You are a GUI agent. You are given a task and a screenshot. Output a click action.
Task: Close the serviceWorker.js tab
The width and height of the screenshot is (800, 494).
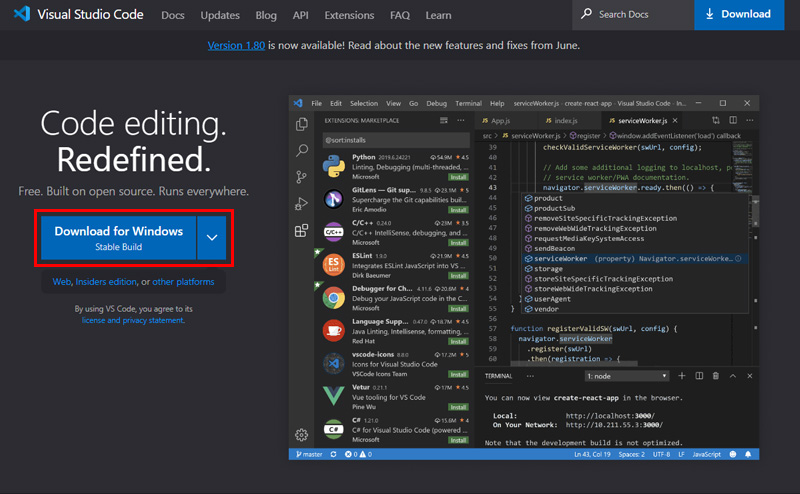coord(675,121)
